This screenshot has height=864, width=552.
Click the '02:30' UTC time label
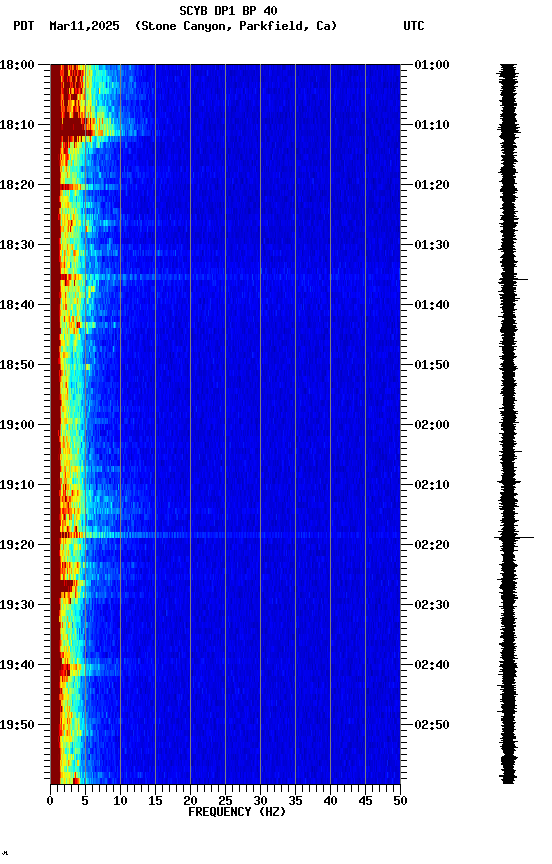point(432,605)
